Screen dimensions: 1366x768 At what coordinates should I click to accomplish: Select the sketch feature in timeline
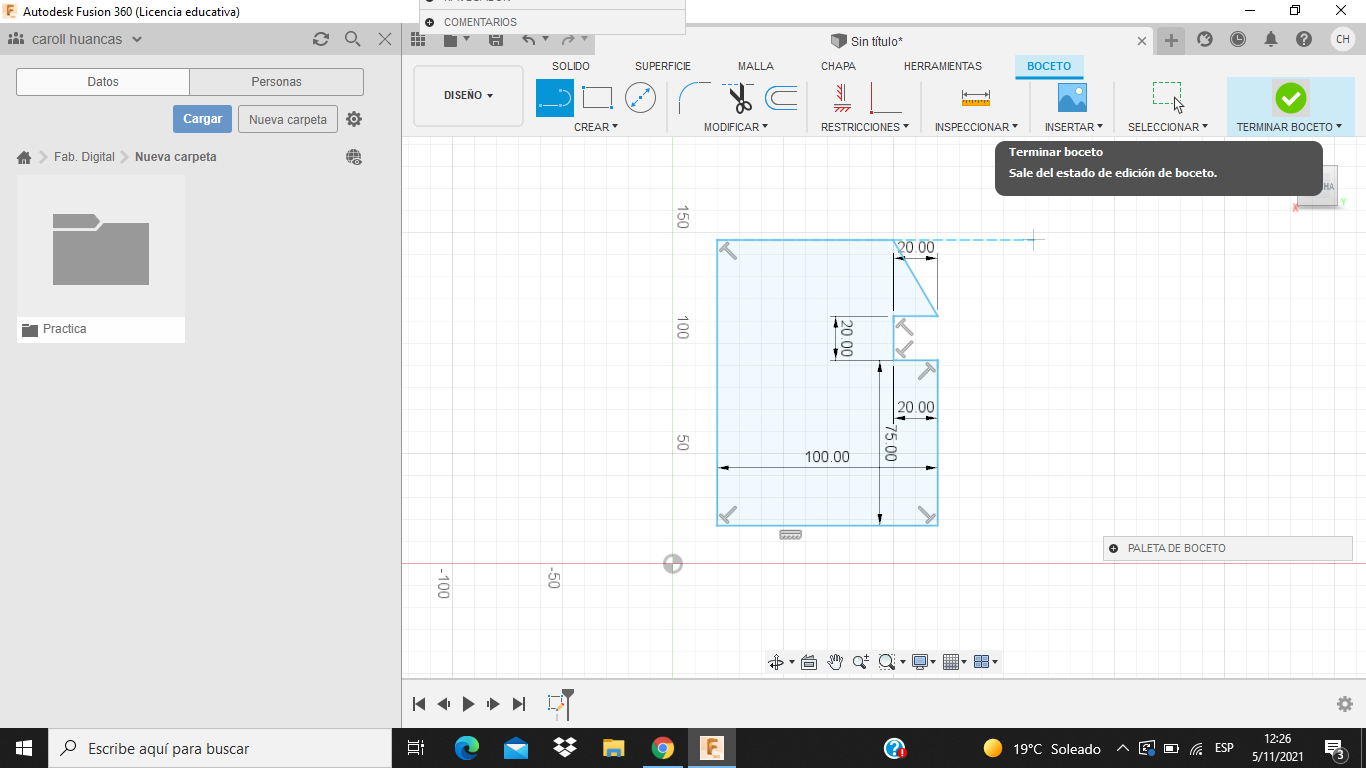(556, 704)
